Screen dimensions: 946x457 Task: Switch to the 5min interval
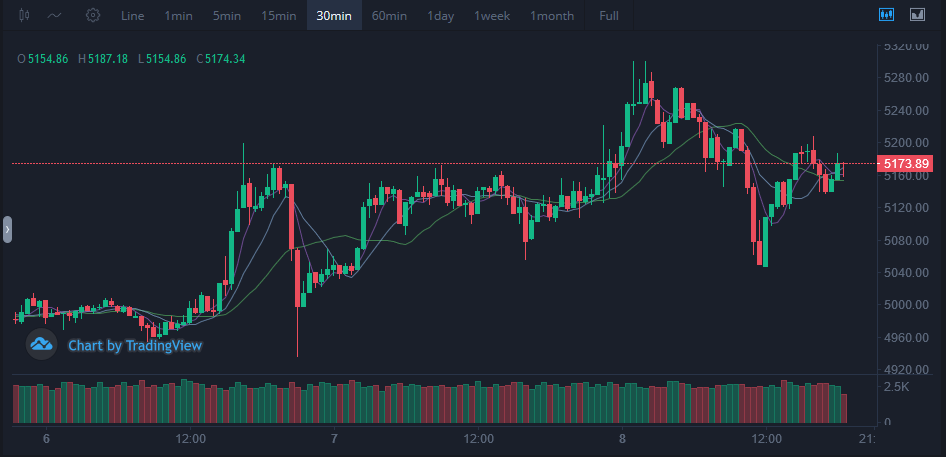pyautogui.click(x=227, y=16)
